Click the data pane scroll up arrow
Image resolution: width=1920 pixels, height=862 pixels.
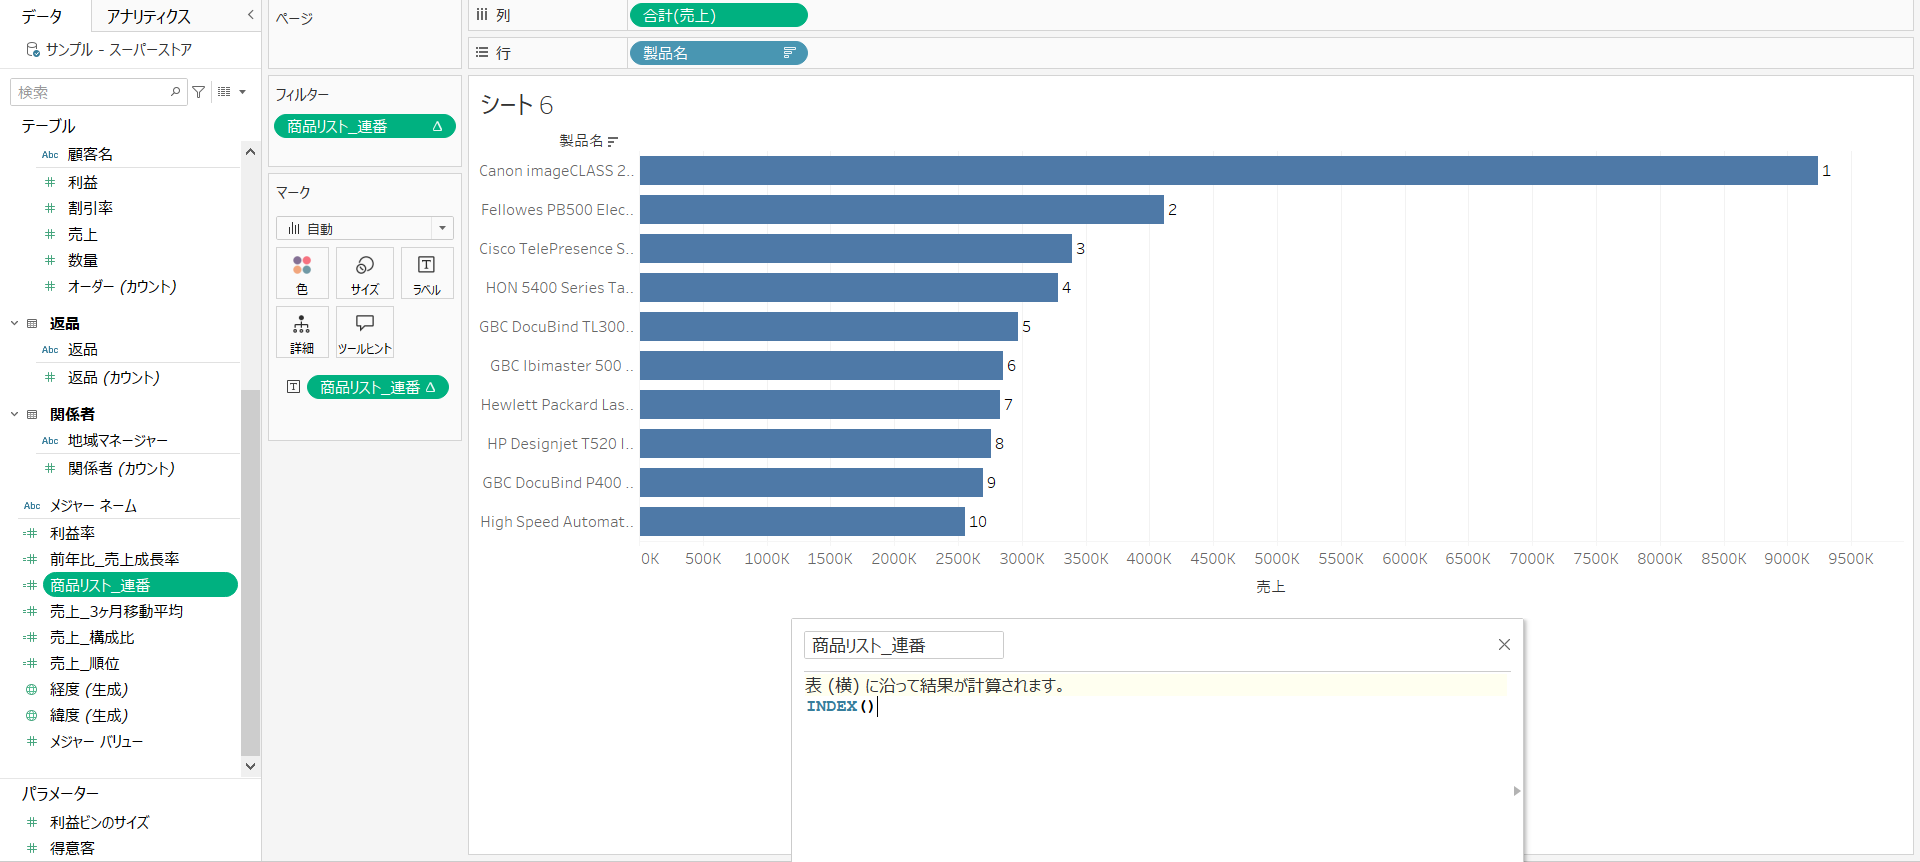pyautogui.click(x=250, y=152)
